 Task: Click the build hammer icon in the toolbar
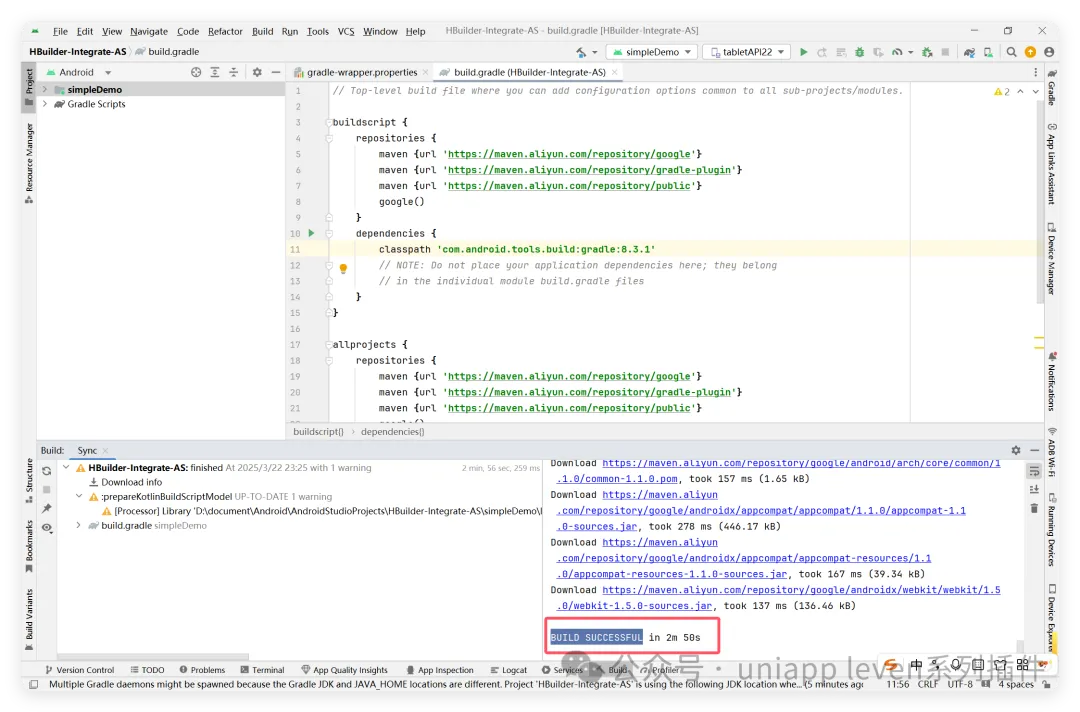pos(582,52)
